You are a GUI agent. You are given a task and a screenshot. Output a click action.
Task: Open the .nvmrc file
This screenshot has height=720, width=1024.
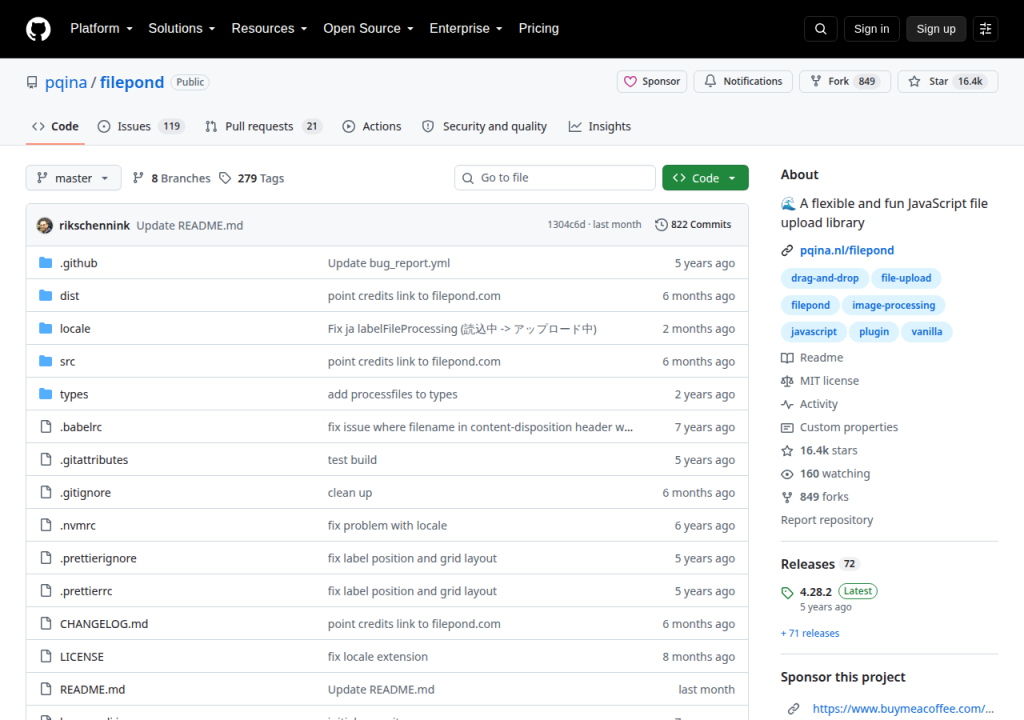coord(78,525)
